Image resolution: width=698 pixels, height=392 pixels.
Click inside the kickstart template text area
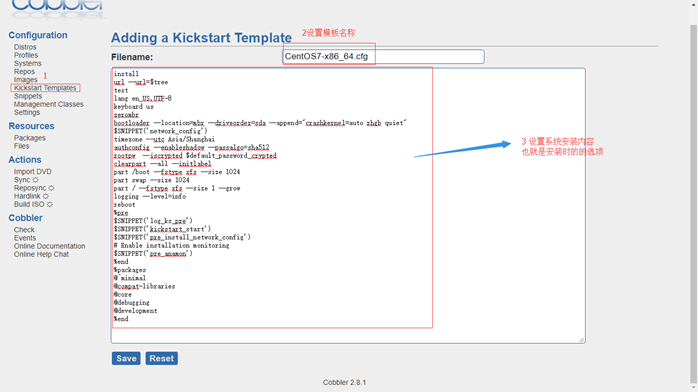[348, 206]
